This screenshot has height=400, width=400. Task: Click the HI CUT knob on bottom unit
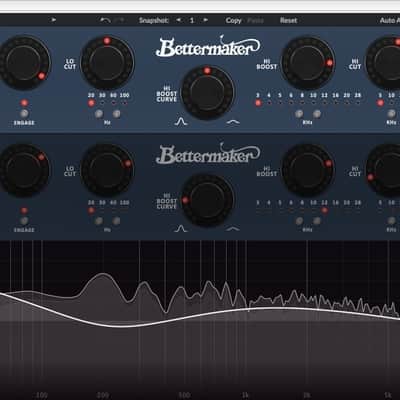tap(383, 170)
